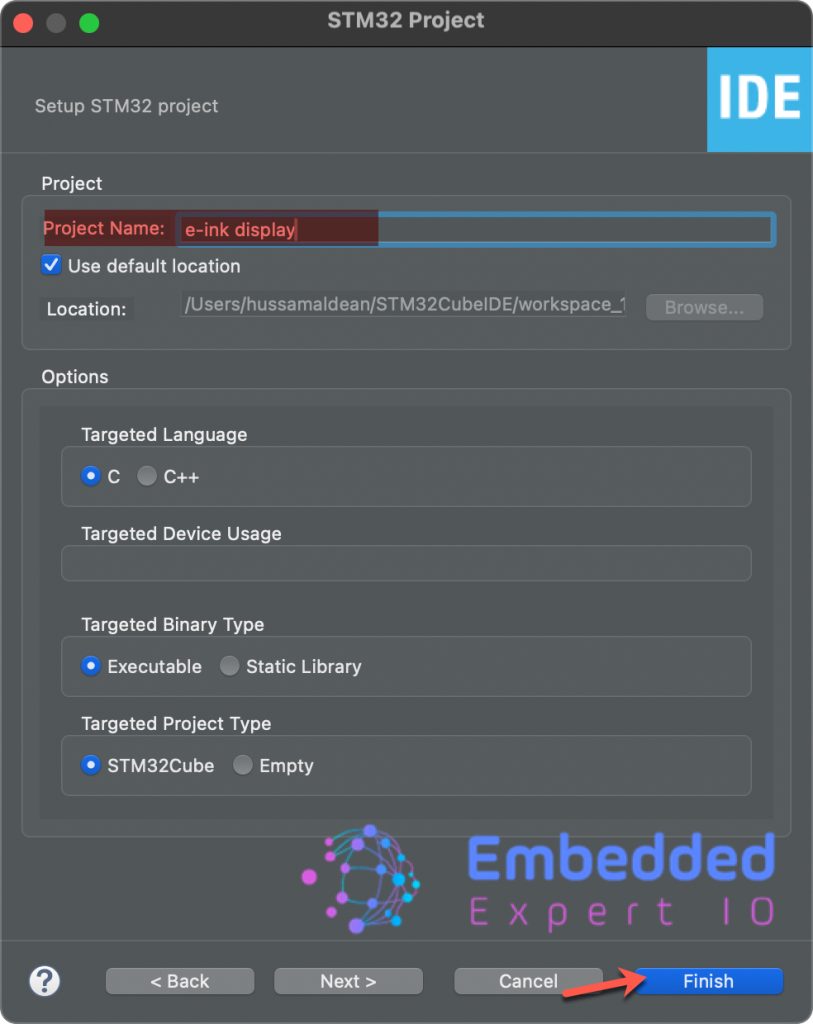Image resolution: width=813 pixels, height=1024 pixels.
Task: Choose Static Library binary type
Action: click(229, 666)
